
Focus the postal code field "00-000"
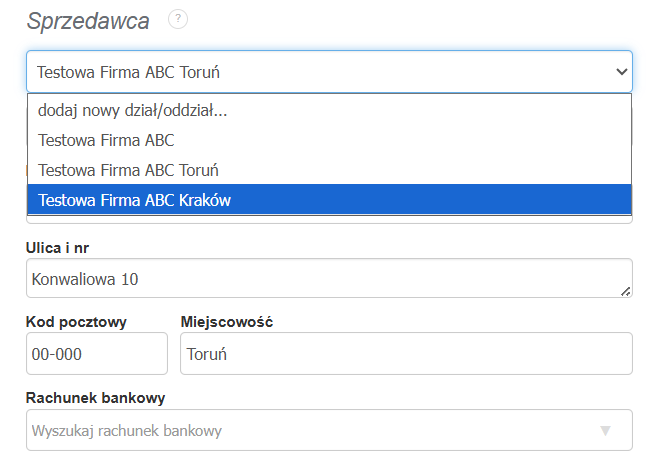(96, 354)
